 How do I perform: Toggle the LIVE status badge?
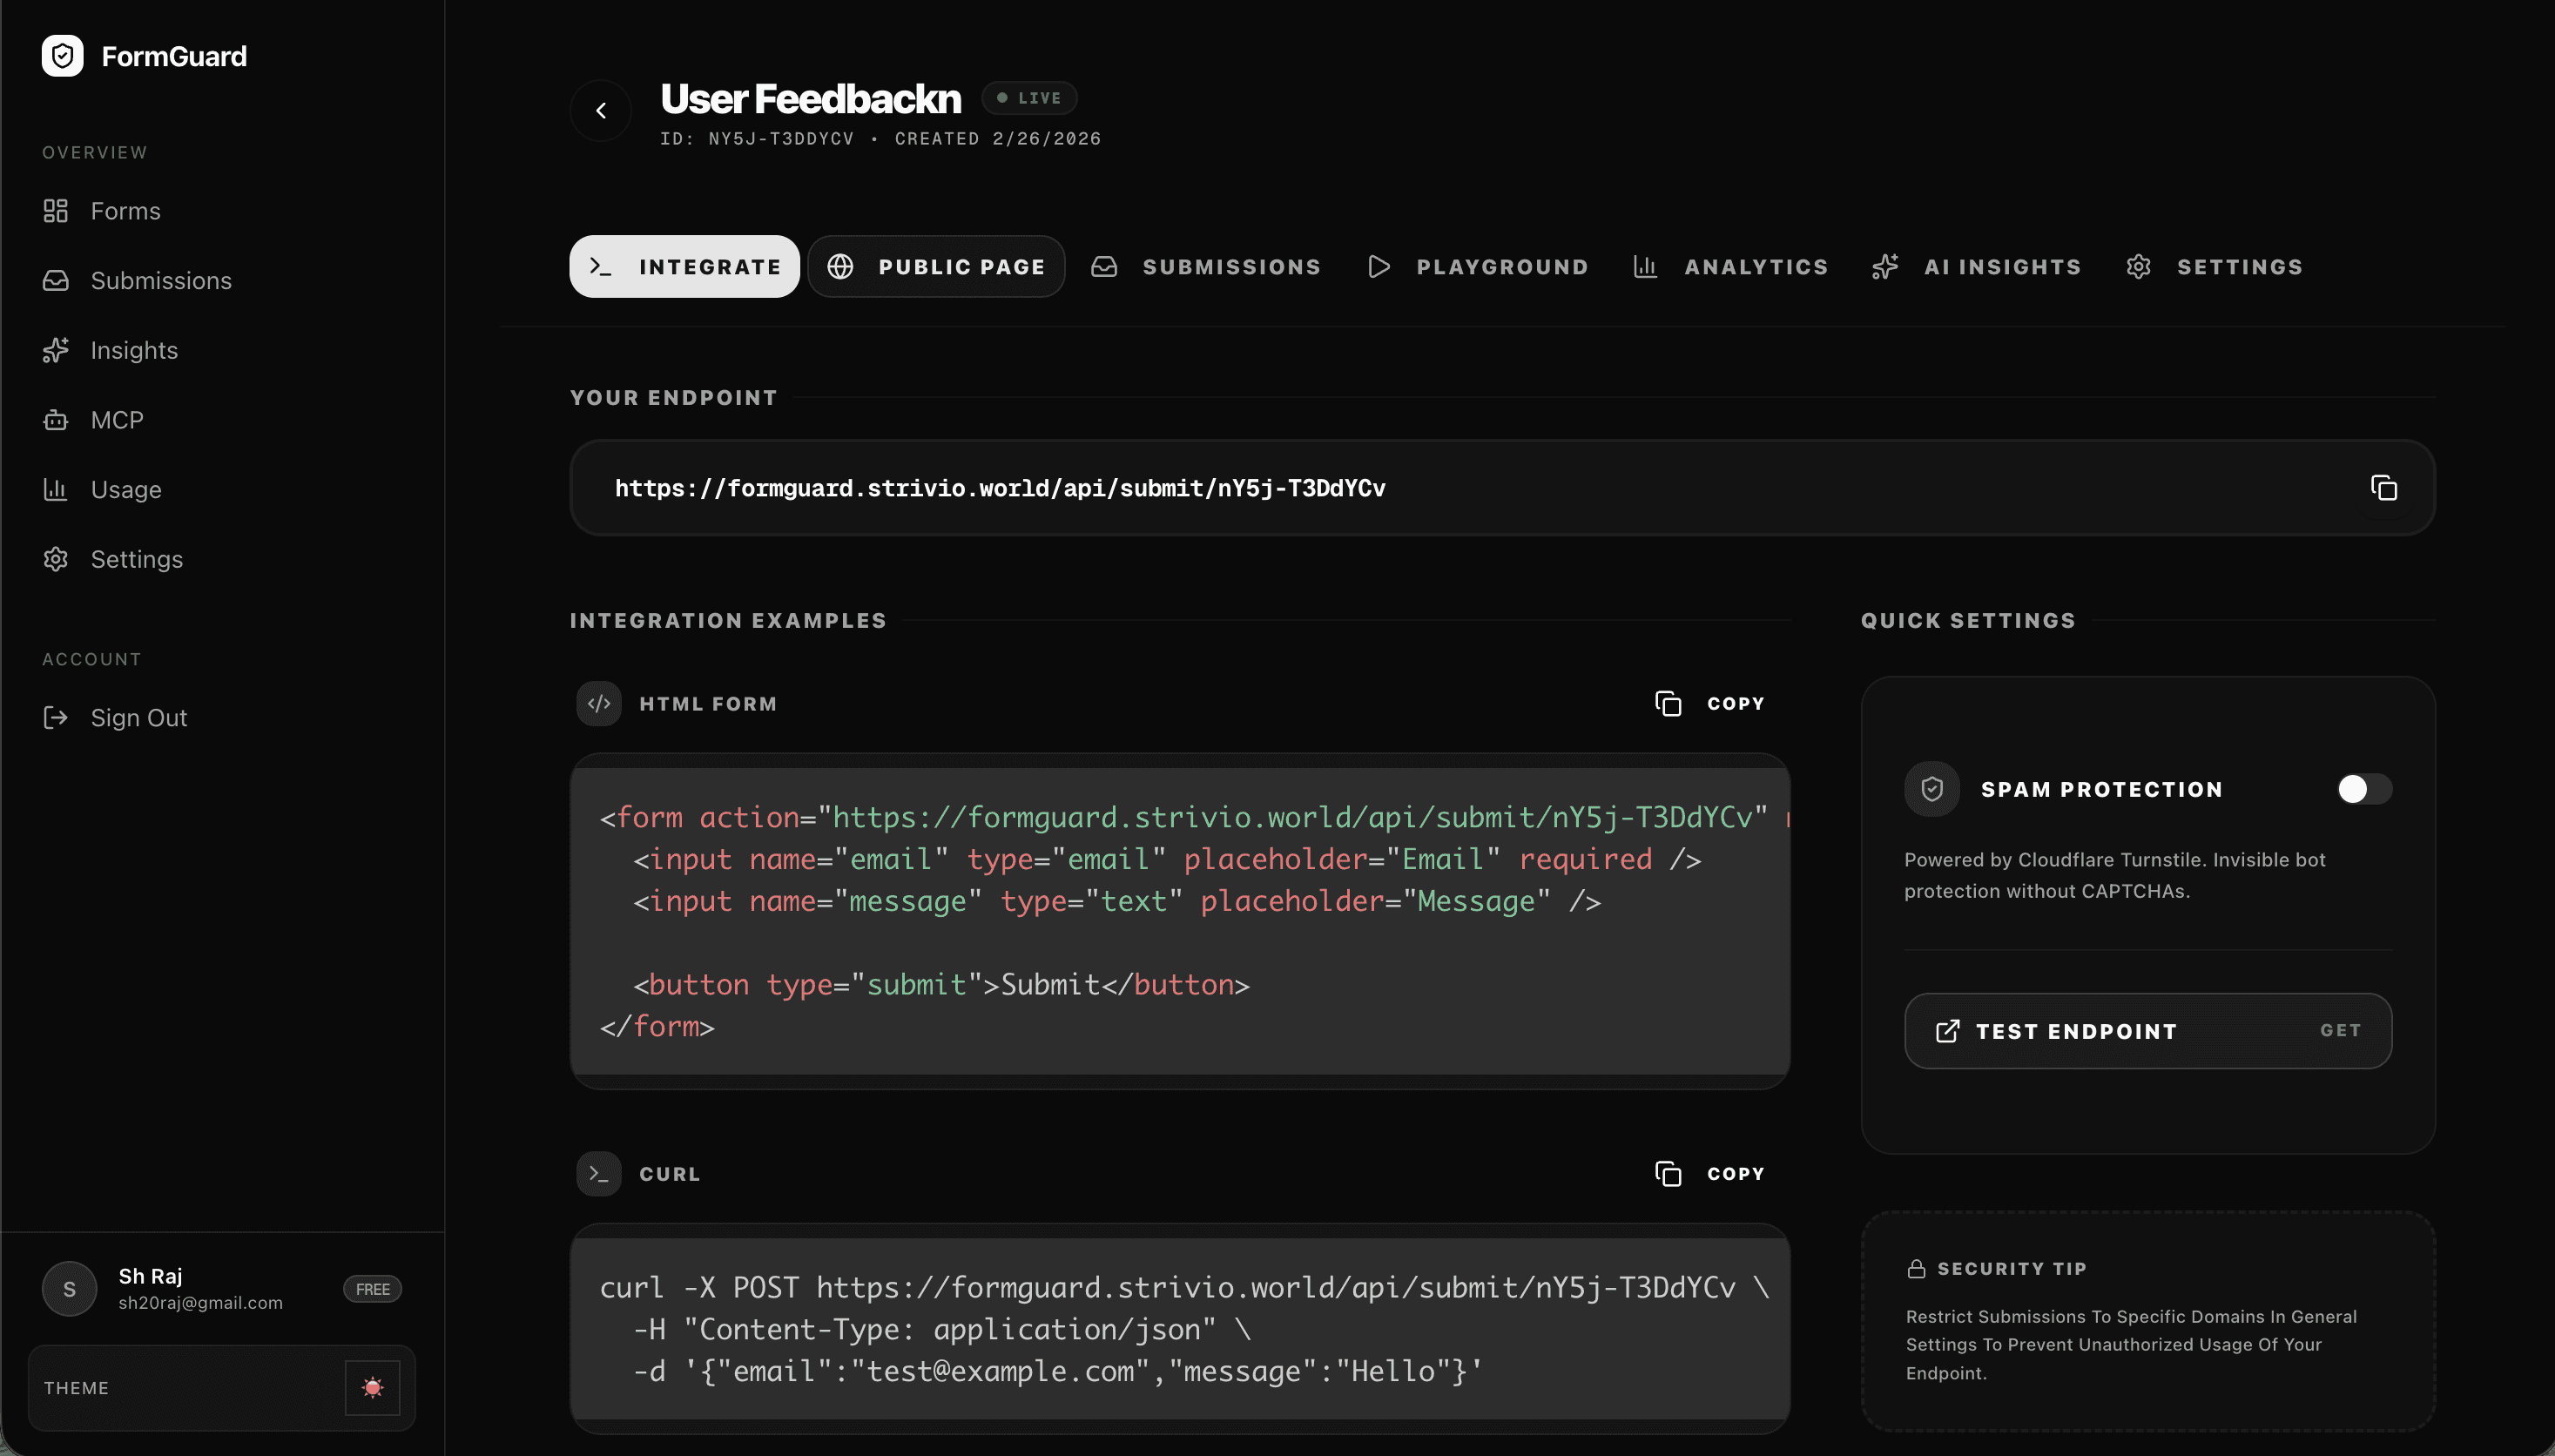click(1028, 97)
